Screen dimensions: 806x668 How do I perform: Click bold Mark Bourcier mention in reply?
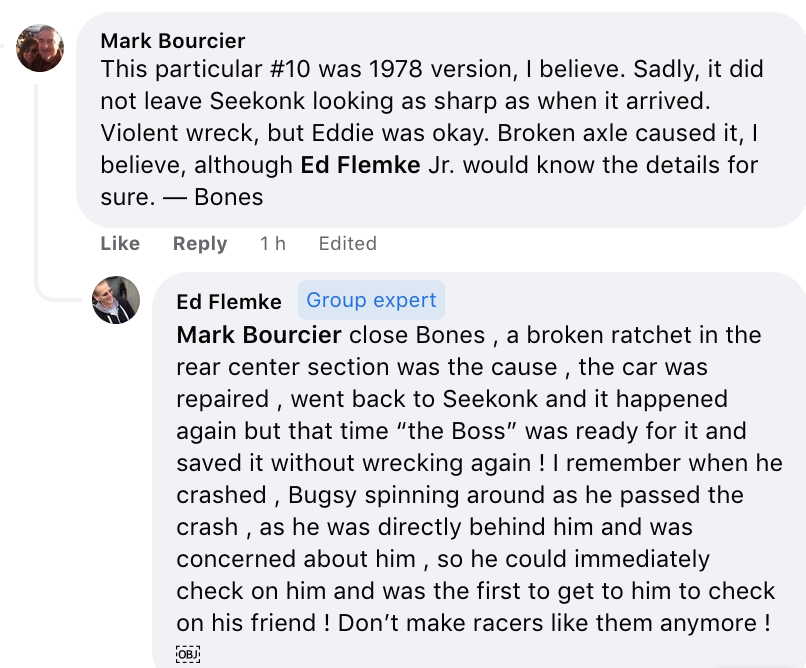259,335
